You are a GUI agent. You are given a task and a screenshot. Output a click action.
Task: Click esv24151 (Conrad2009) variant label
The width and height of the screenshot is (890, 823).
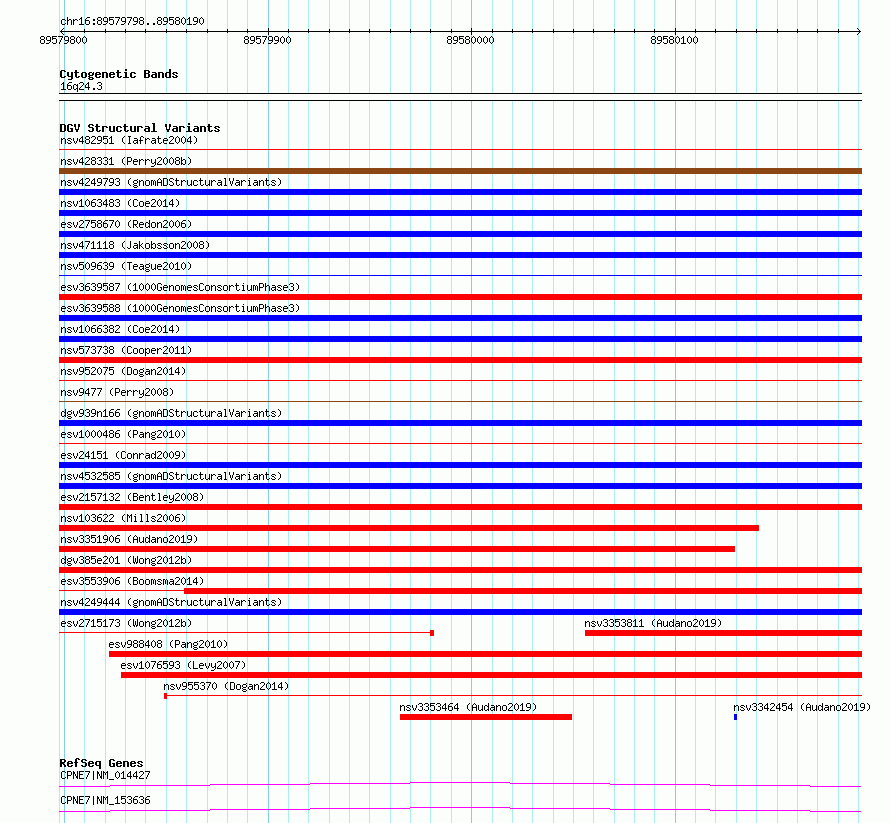pyautogui.click(x=123, y=455)
